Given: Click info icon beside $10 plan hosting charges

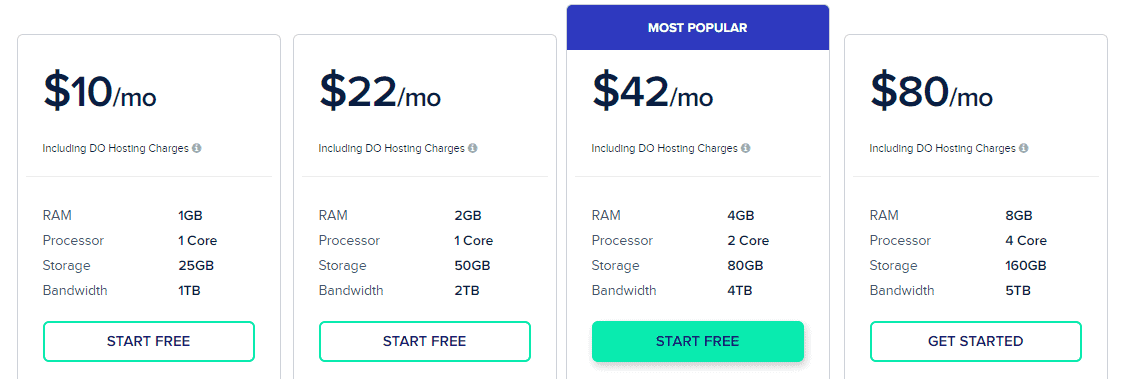Looking at the screenshot, I should (197, 149).
